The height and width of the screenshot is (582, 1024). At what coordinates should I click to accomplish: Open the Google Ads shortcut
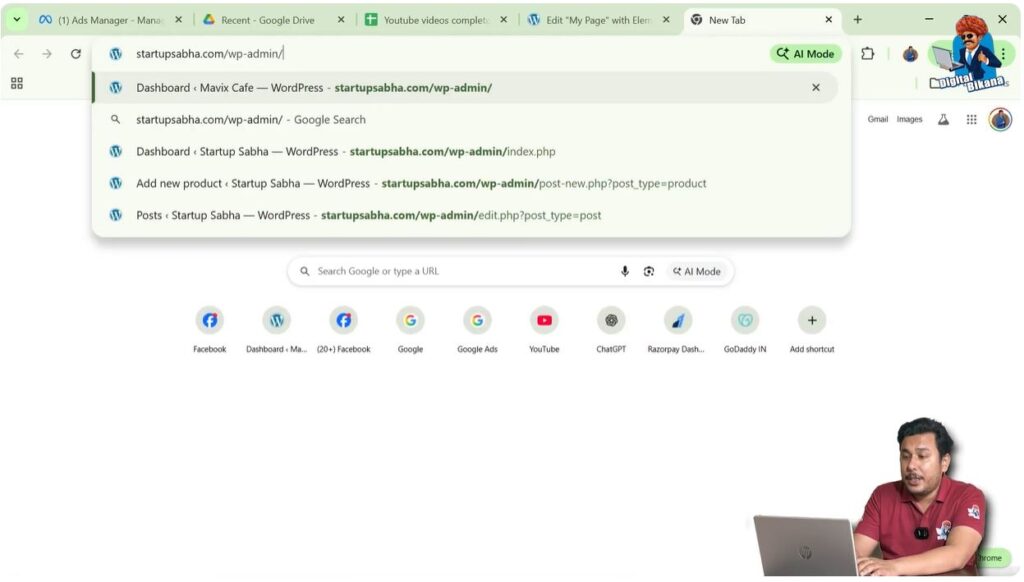477,320
